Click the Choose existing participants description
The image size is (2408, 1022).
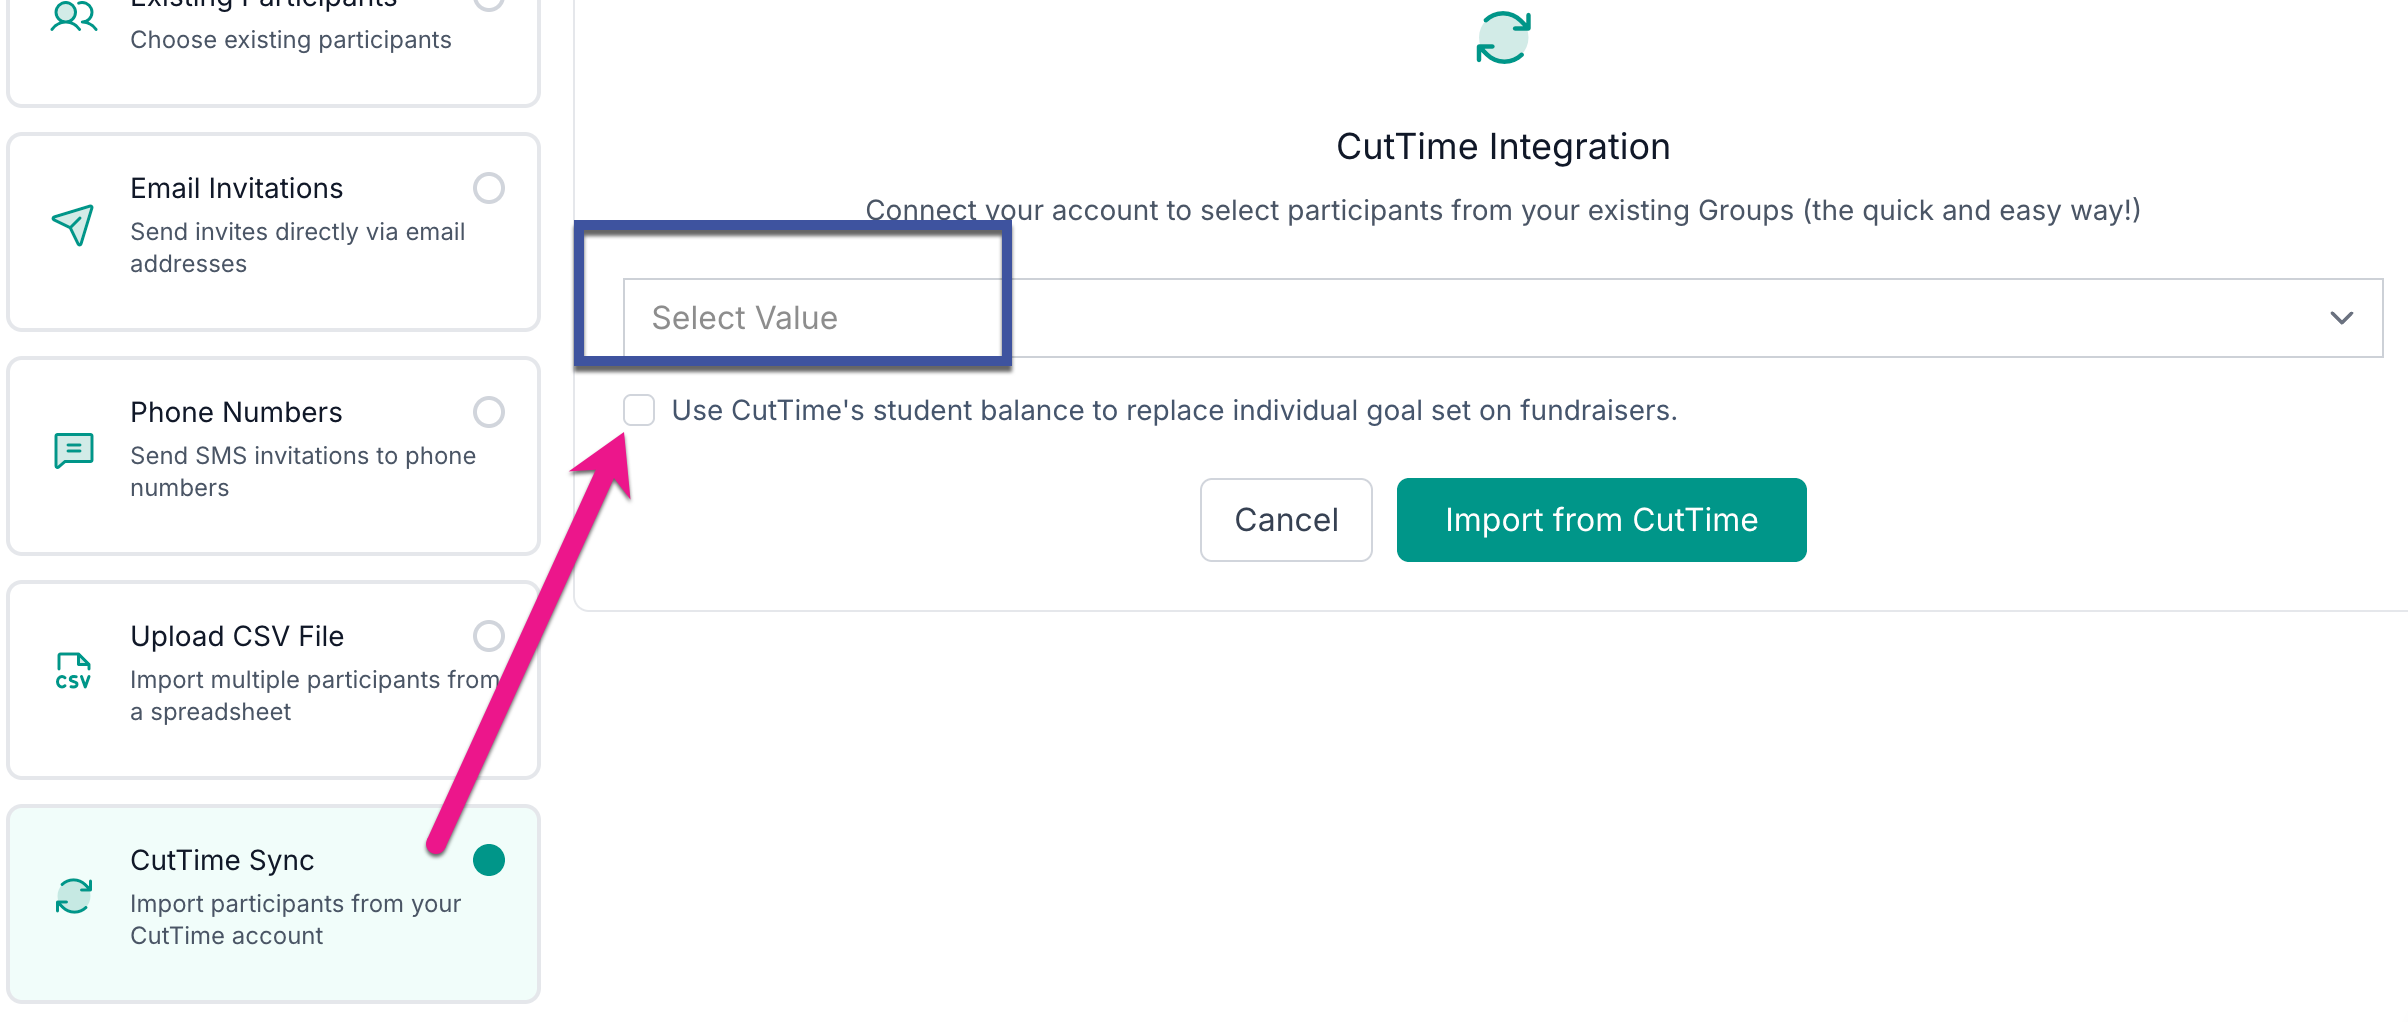(291, 40)
